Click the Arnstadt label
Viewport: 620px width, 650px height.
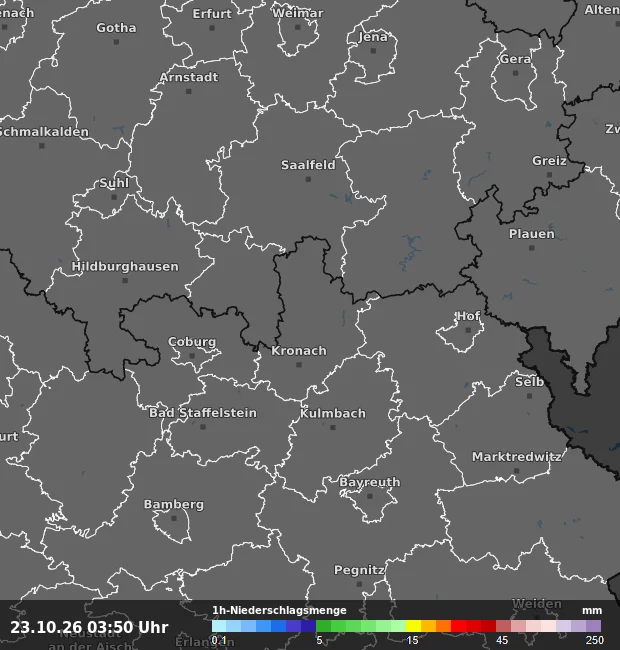pyautogui.click(x=189, y=77)
